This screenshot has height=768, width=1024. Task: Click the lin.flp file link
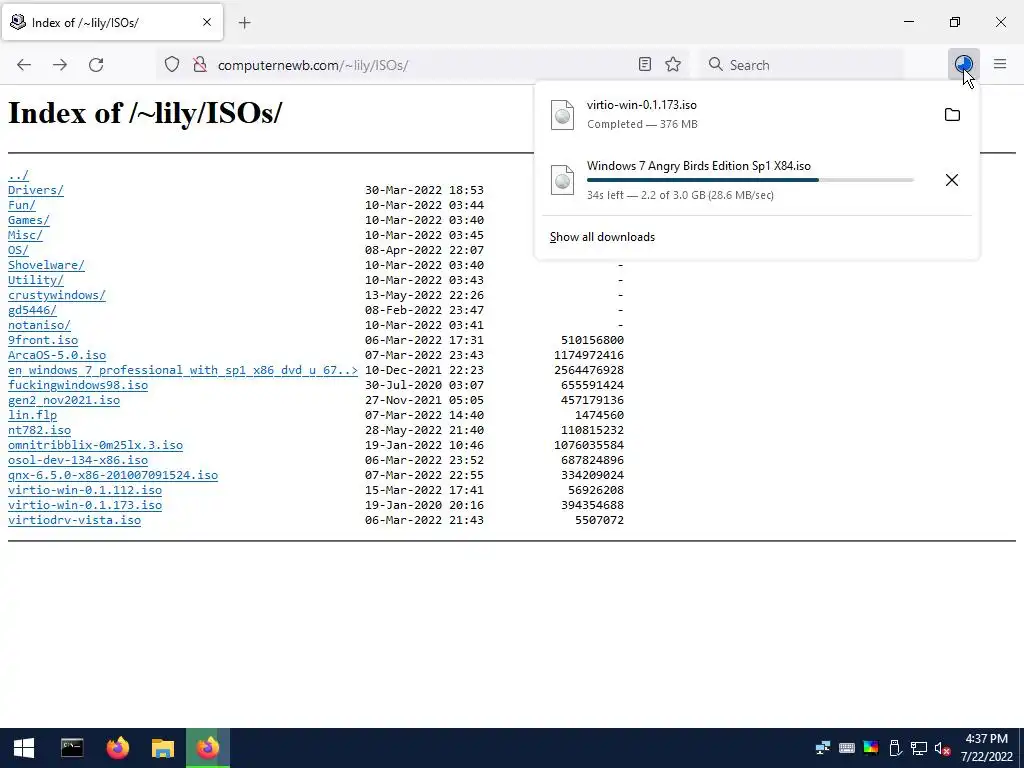click(x=33, y=415)
